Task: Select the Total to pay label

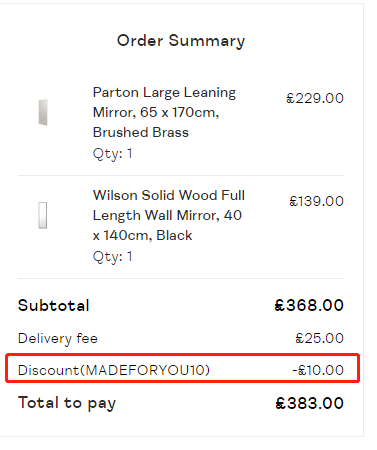Action: coord(67,403)
